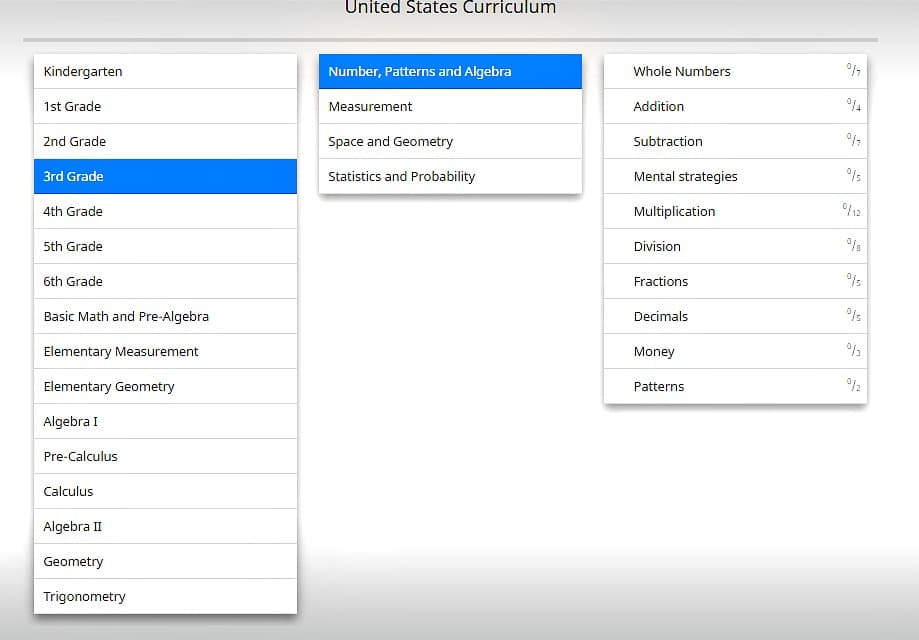This screenshot has height=640, width=919.
Task: Open the Whole Numbers topic
Action: coord(735,72)
